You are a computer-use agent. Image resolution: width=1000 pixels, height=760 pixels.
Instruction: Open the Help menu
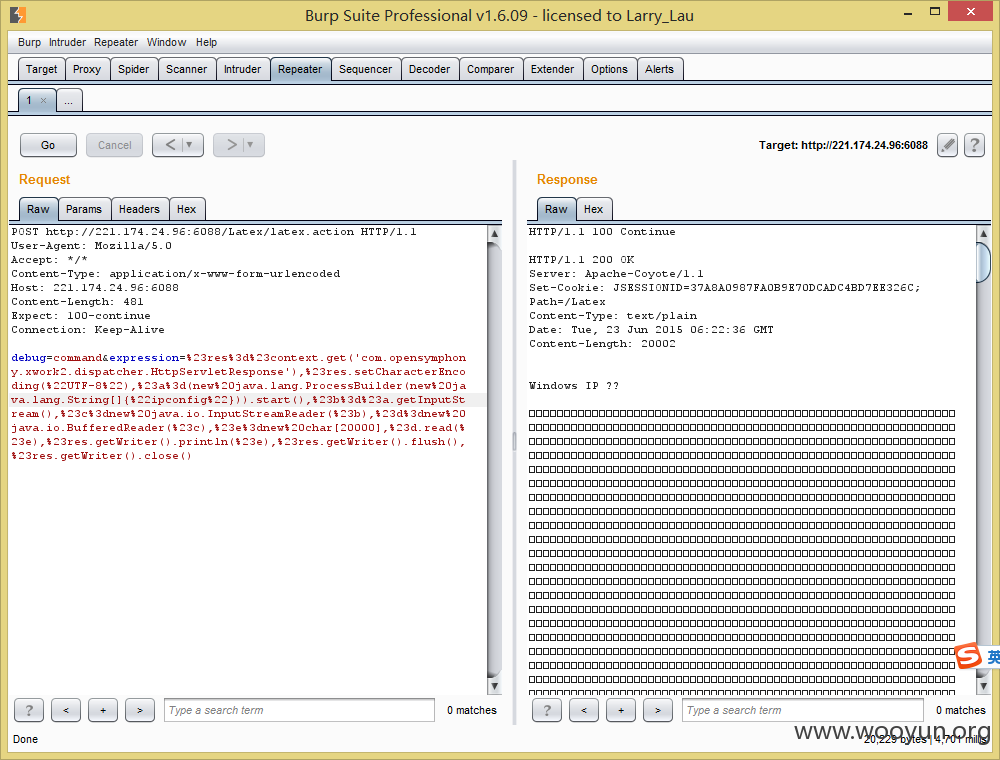coord(206,42)
